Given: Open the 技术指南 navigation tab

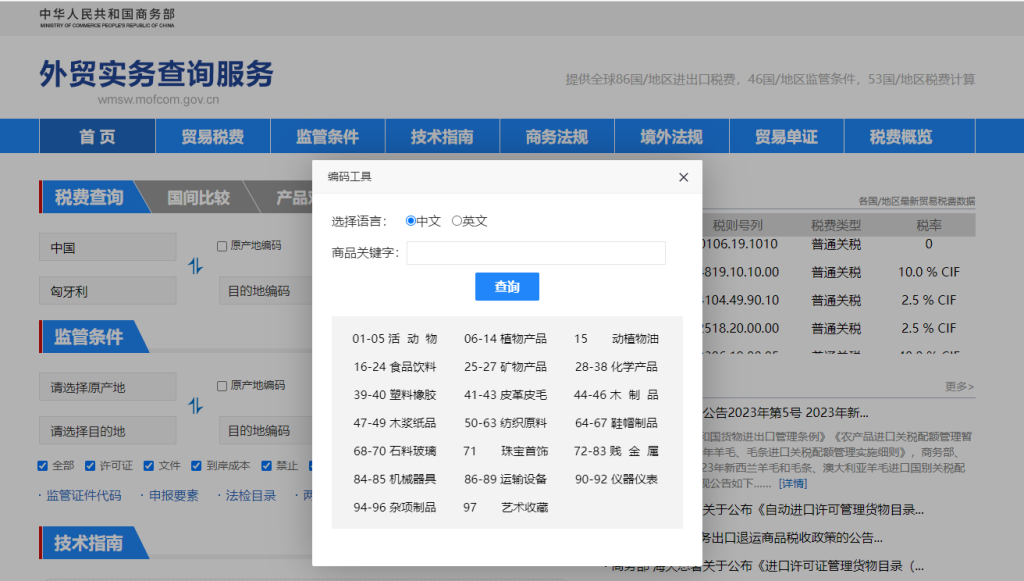Looking at the screenshot, I should coord(442,136).
